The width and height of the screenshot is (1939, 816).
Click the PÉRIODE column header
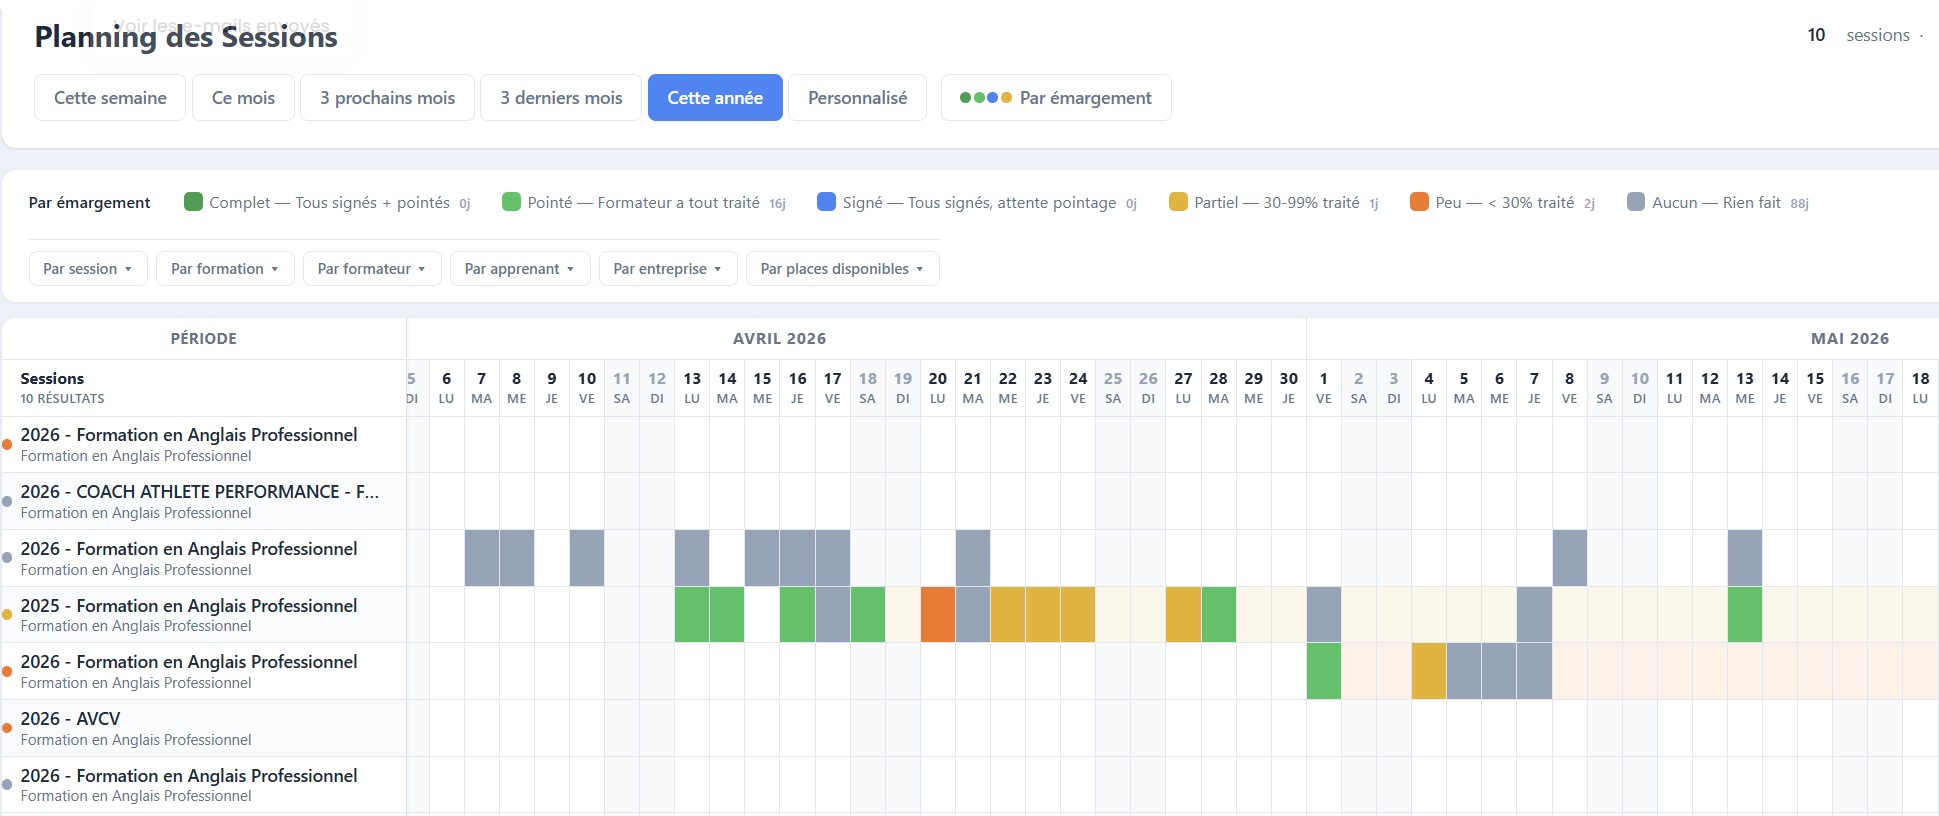coord(204,339)
